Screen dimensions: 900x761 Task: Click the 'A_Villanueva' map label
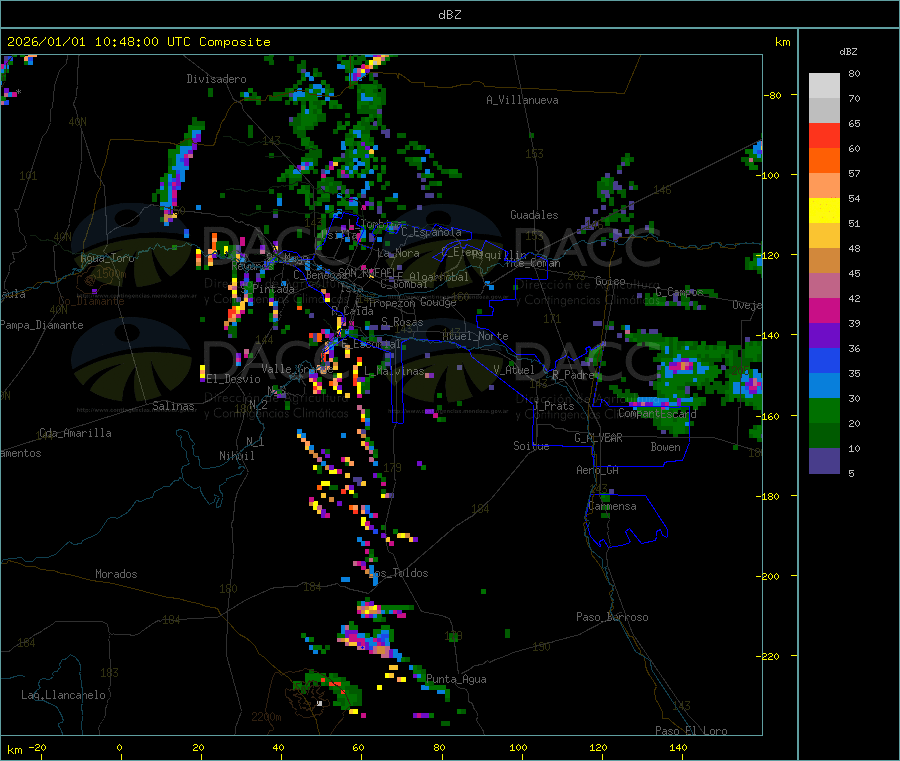point(522,100)
